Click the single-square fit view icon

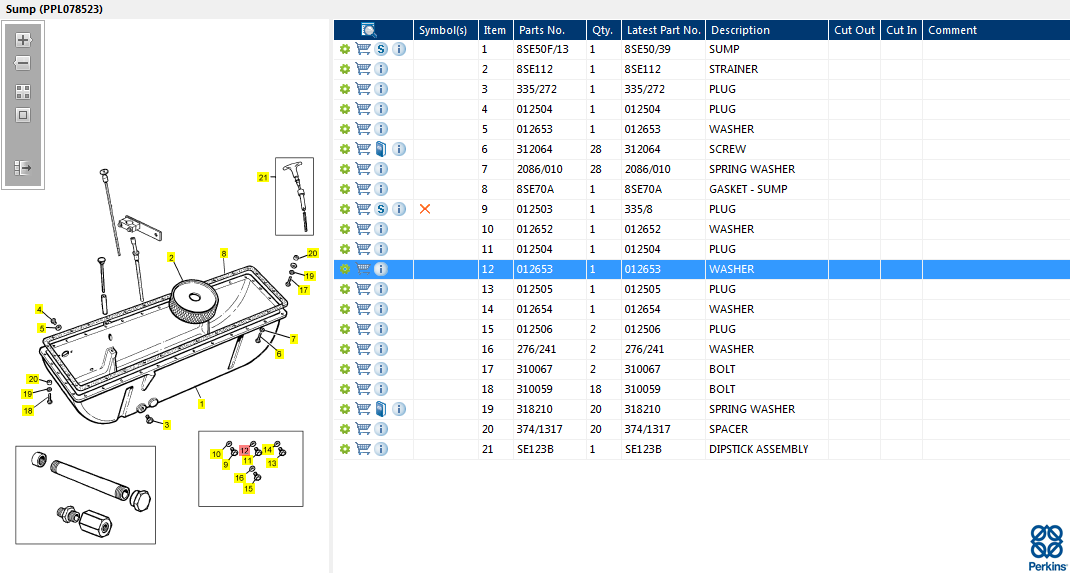tap(23, 115)
